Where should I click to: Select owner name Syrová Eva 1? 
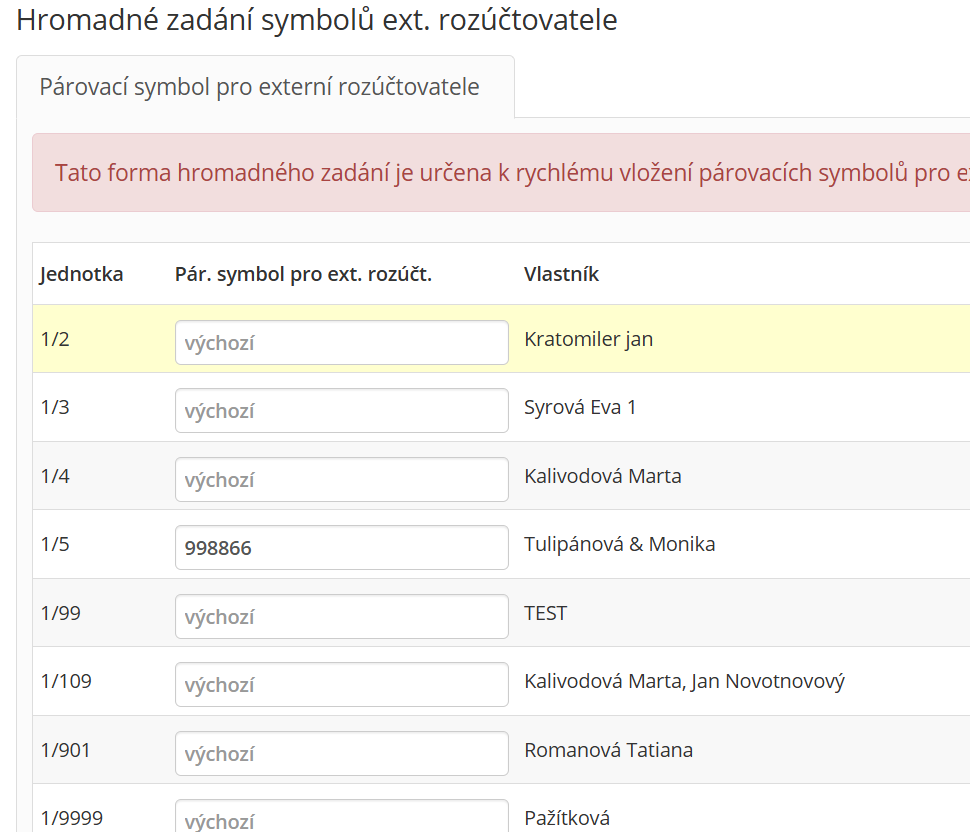coord(580,407)
